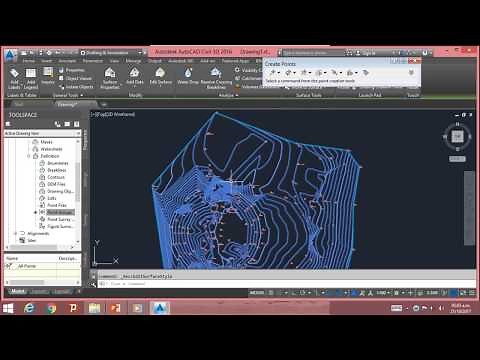This screenshot has width=480, height=360.
Task: Open the Home ribbon tab
Action: (x=29, y=61)
